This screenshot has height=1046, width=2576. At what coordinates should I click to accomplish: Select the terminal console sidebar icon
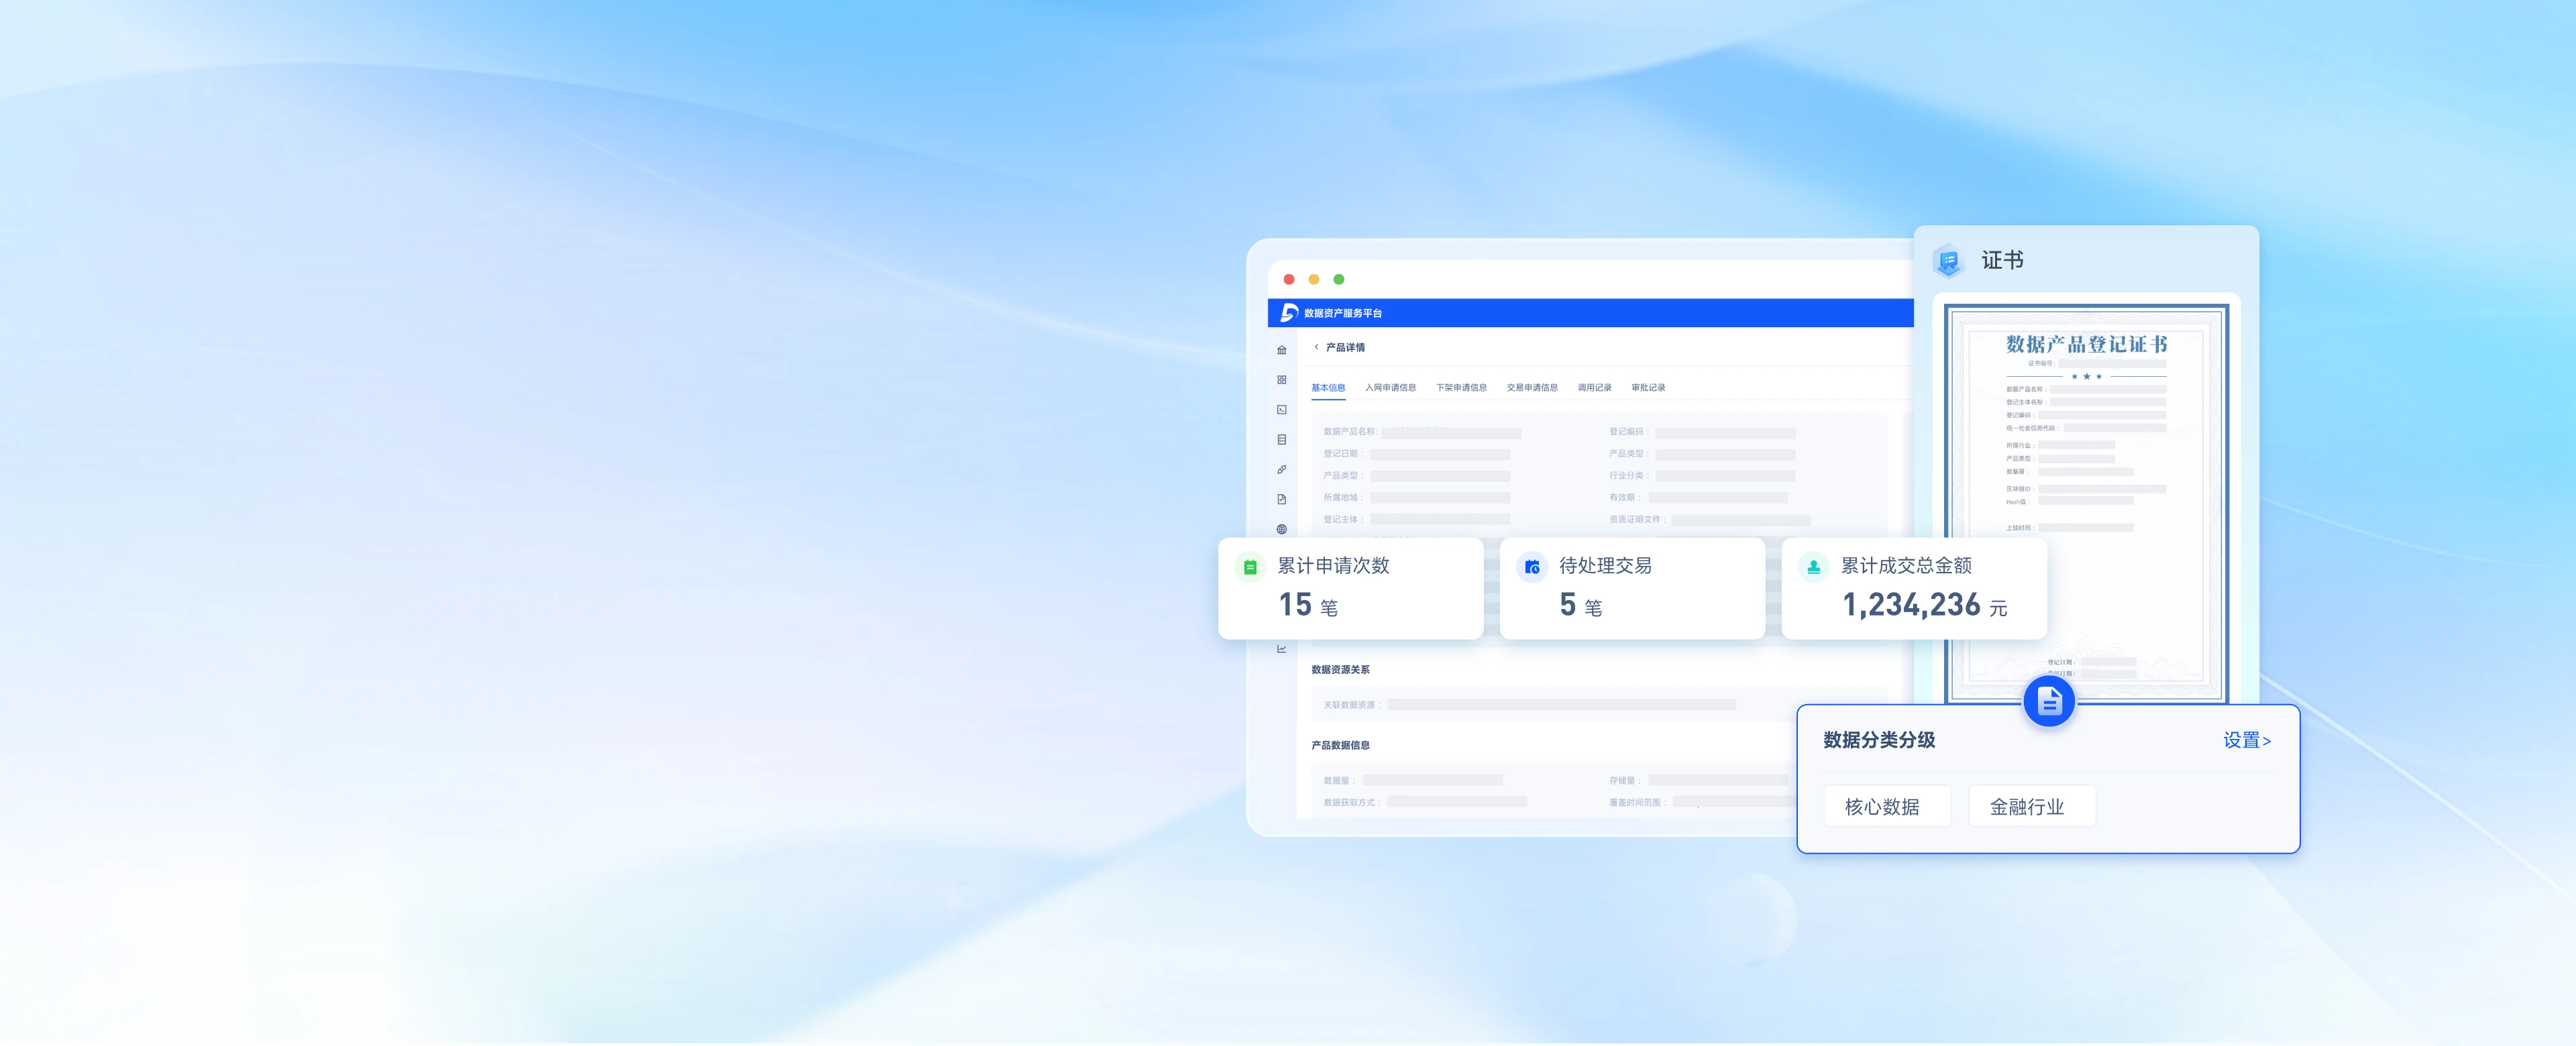[1281, 410]
